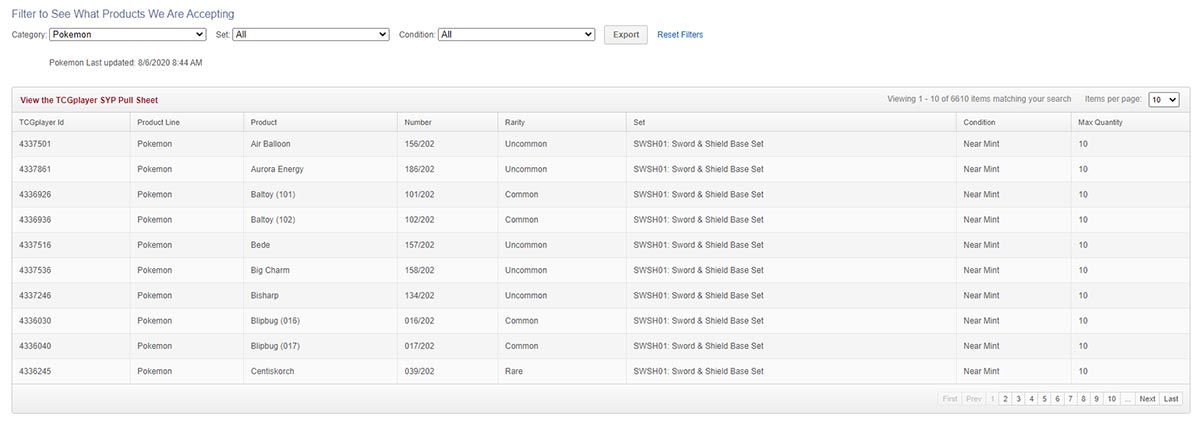The height and width of the screenshot is (426, 1200).
Task: Open the Condition filter dropdown
Action: 517,34
